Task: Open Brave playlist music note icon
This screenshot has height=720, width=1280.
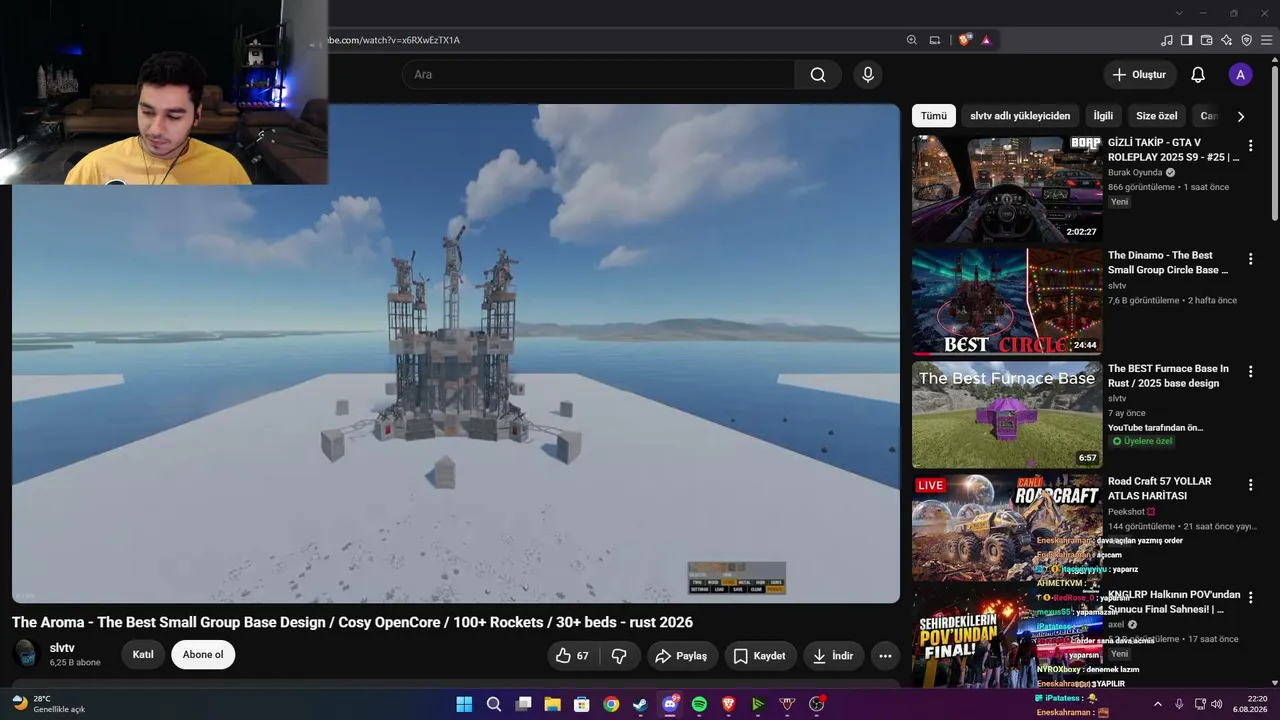Action: 1167,40
